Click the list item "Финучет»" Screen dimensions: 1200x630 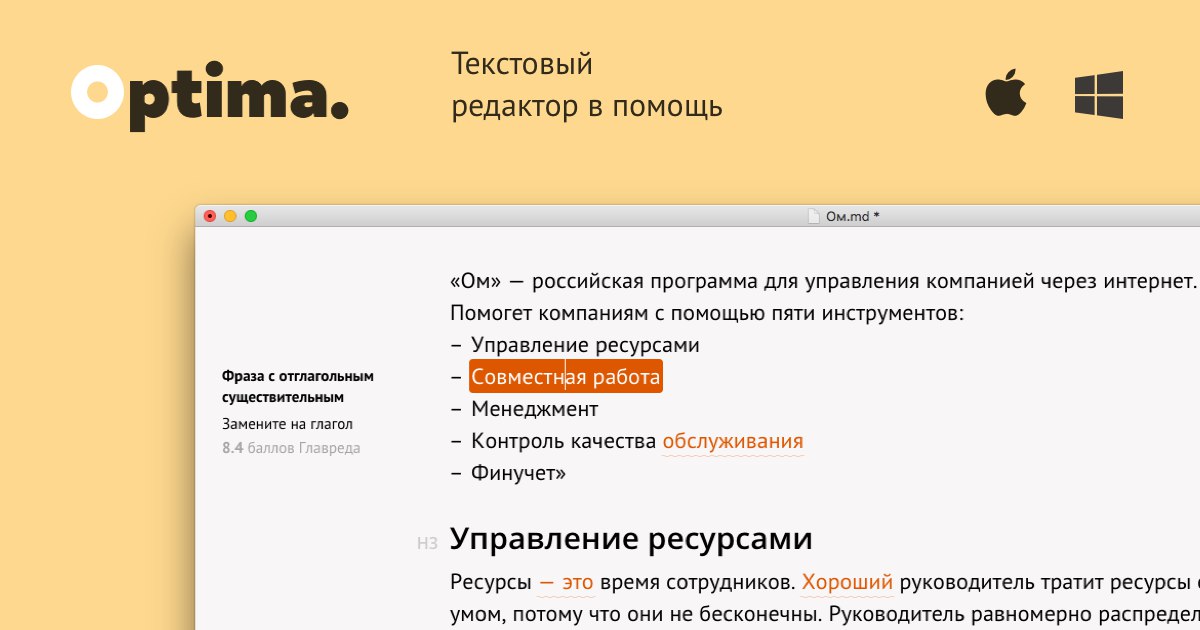tap(519, 473)
